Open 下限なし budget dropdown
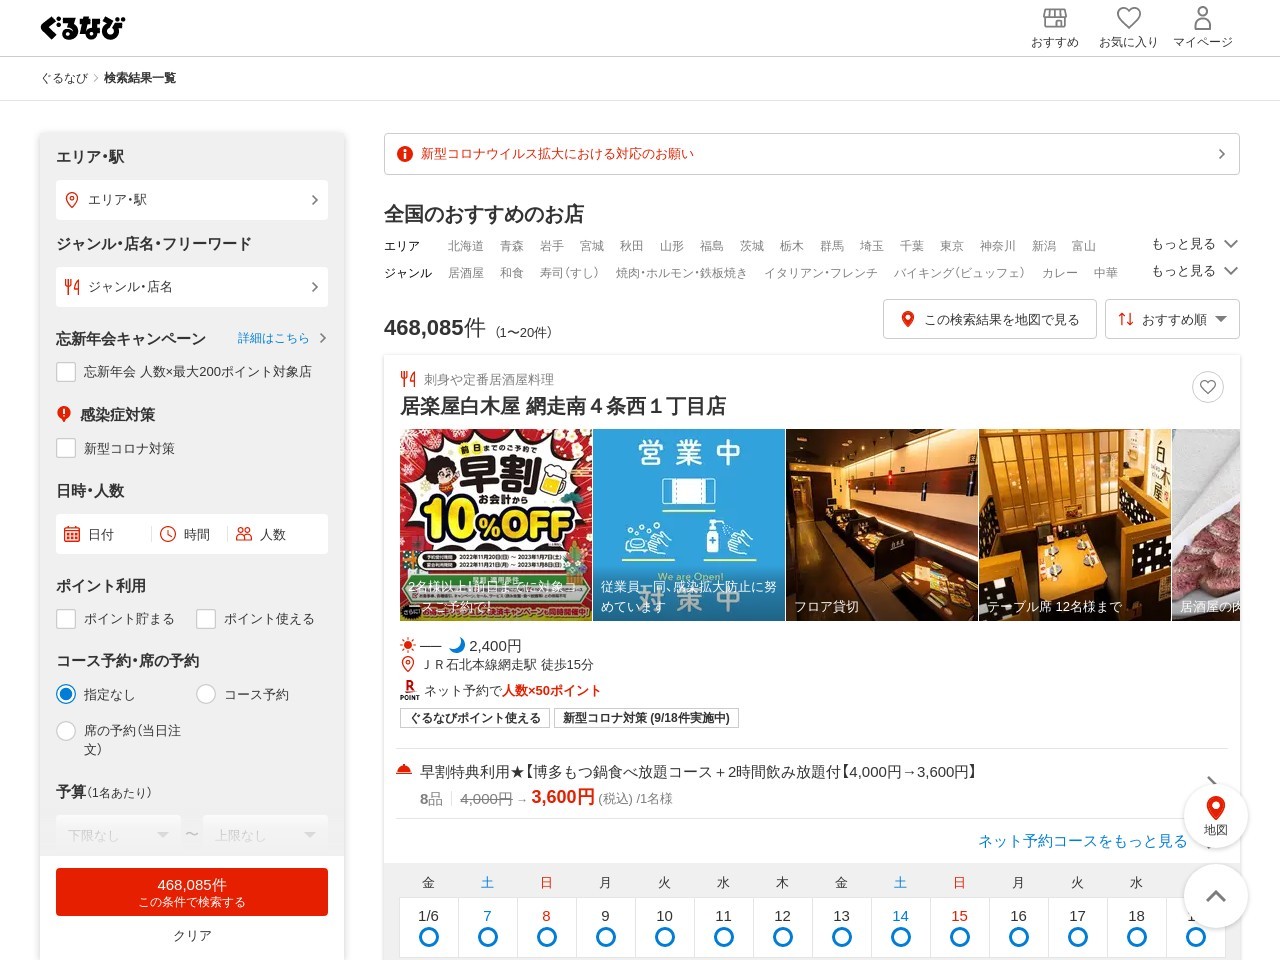The image size is (1280, 960). (118, 835)
